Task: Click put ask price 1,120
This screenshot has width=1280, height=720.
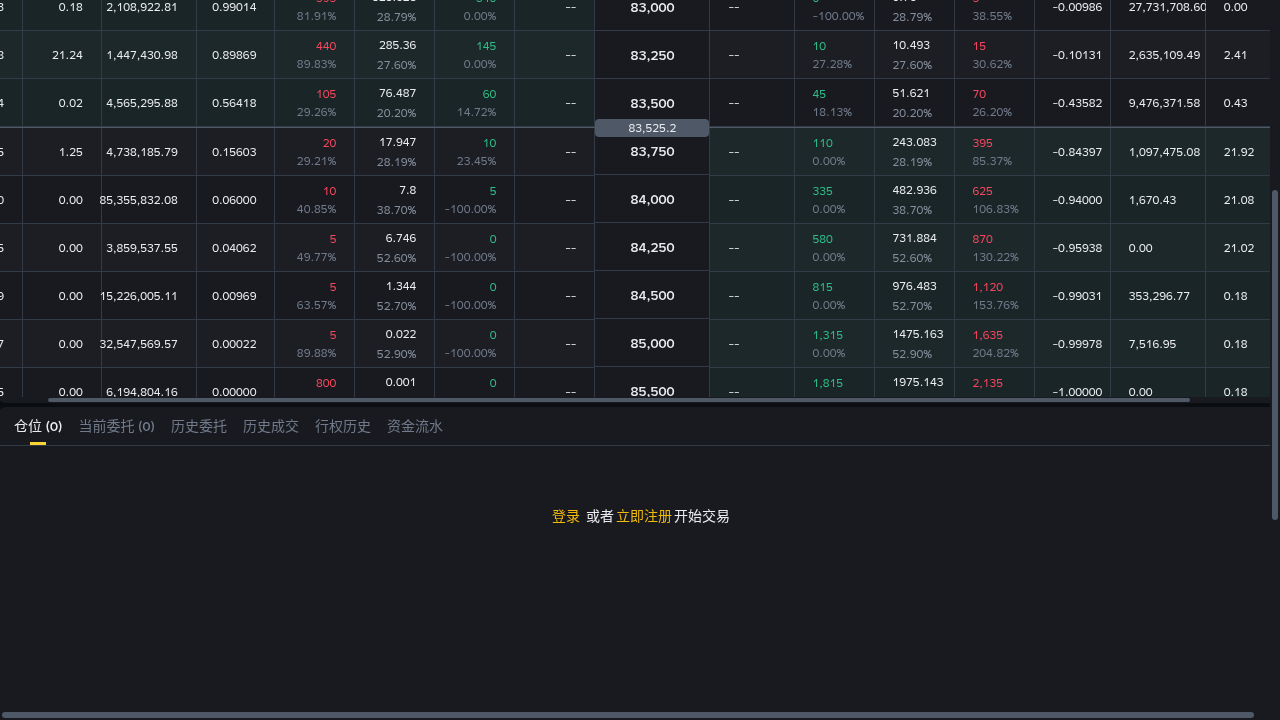Action: tap(987, 287)
